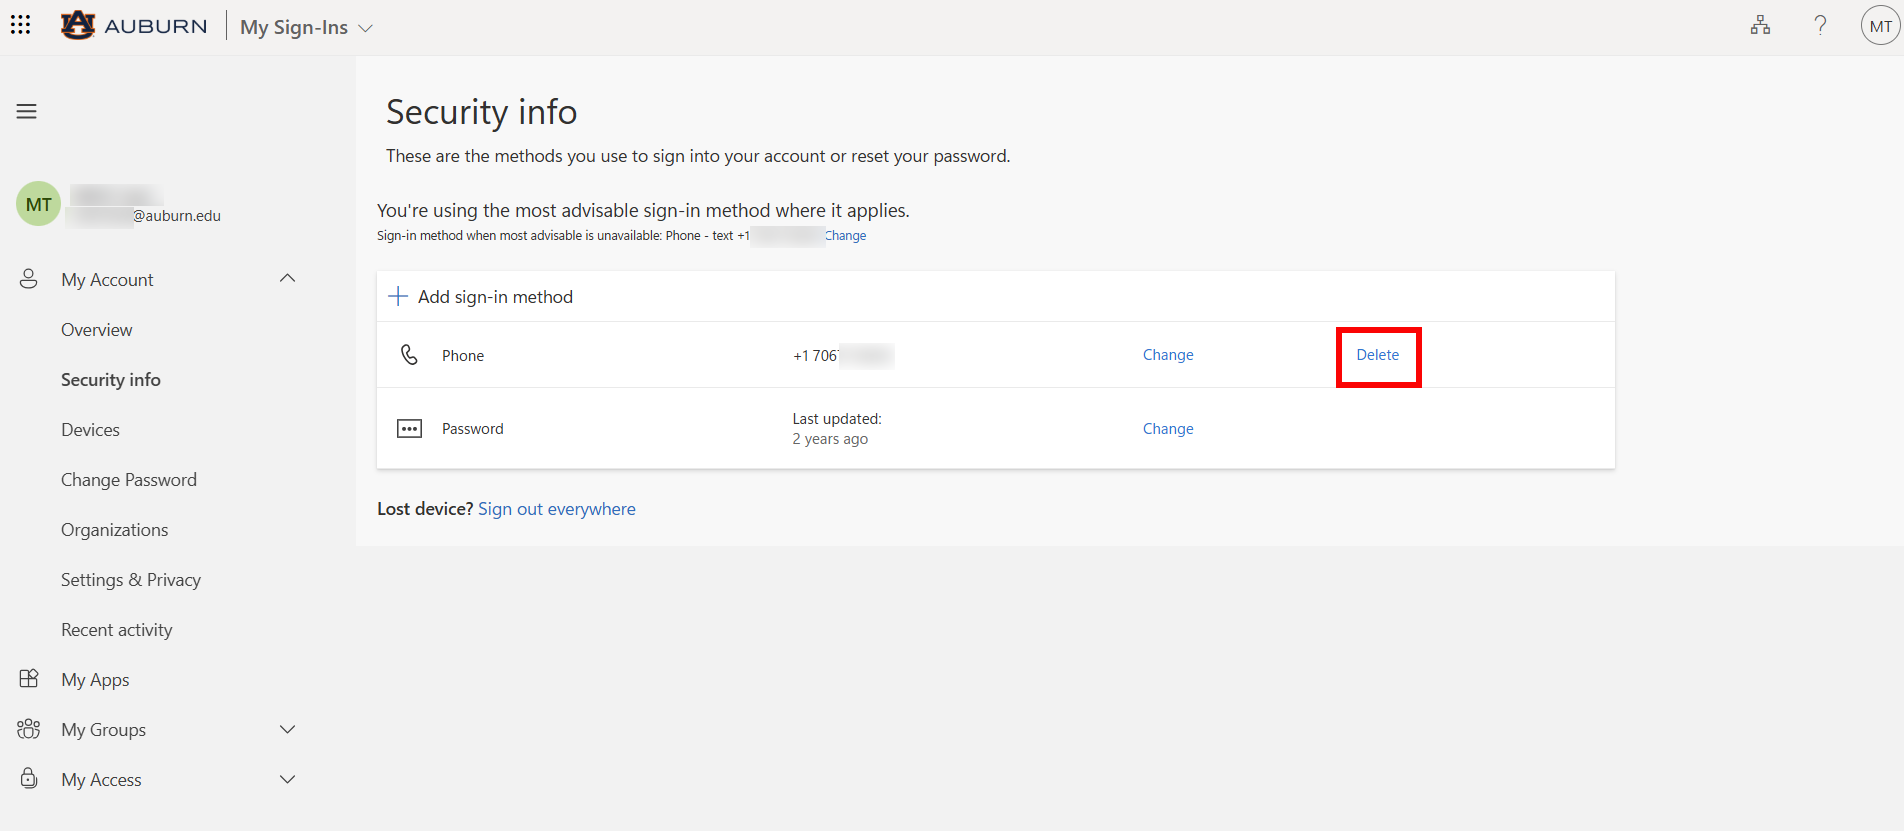Delete the Phone sign-in method

1377,355
